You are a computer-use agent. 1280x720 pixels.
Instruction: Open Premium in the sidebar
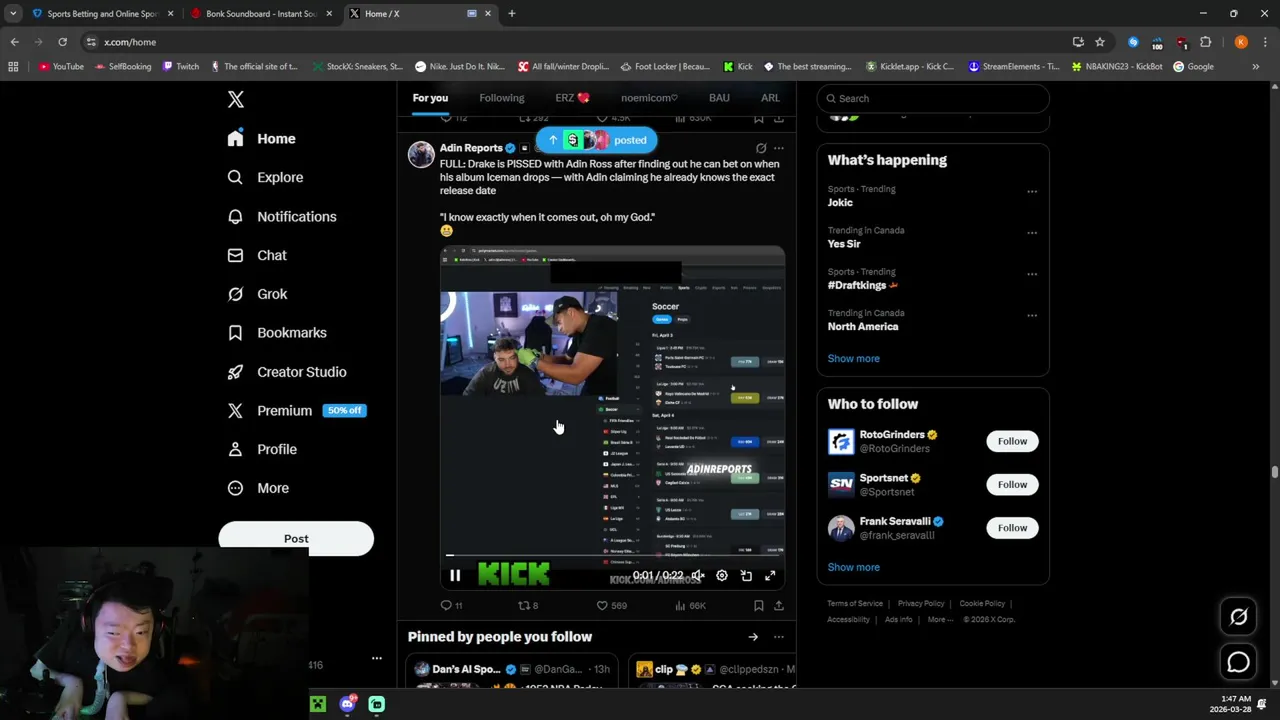296,411
